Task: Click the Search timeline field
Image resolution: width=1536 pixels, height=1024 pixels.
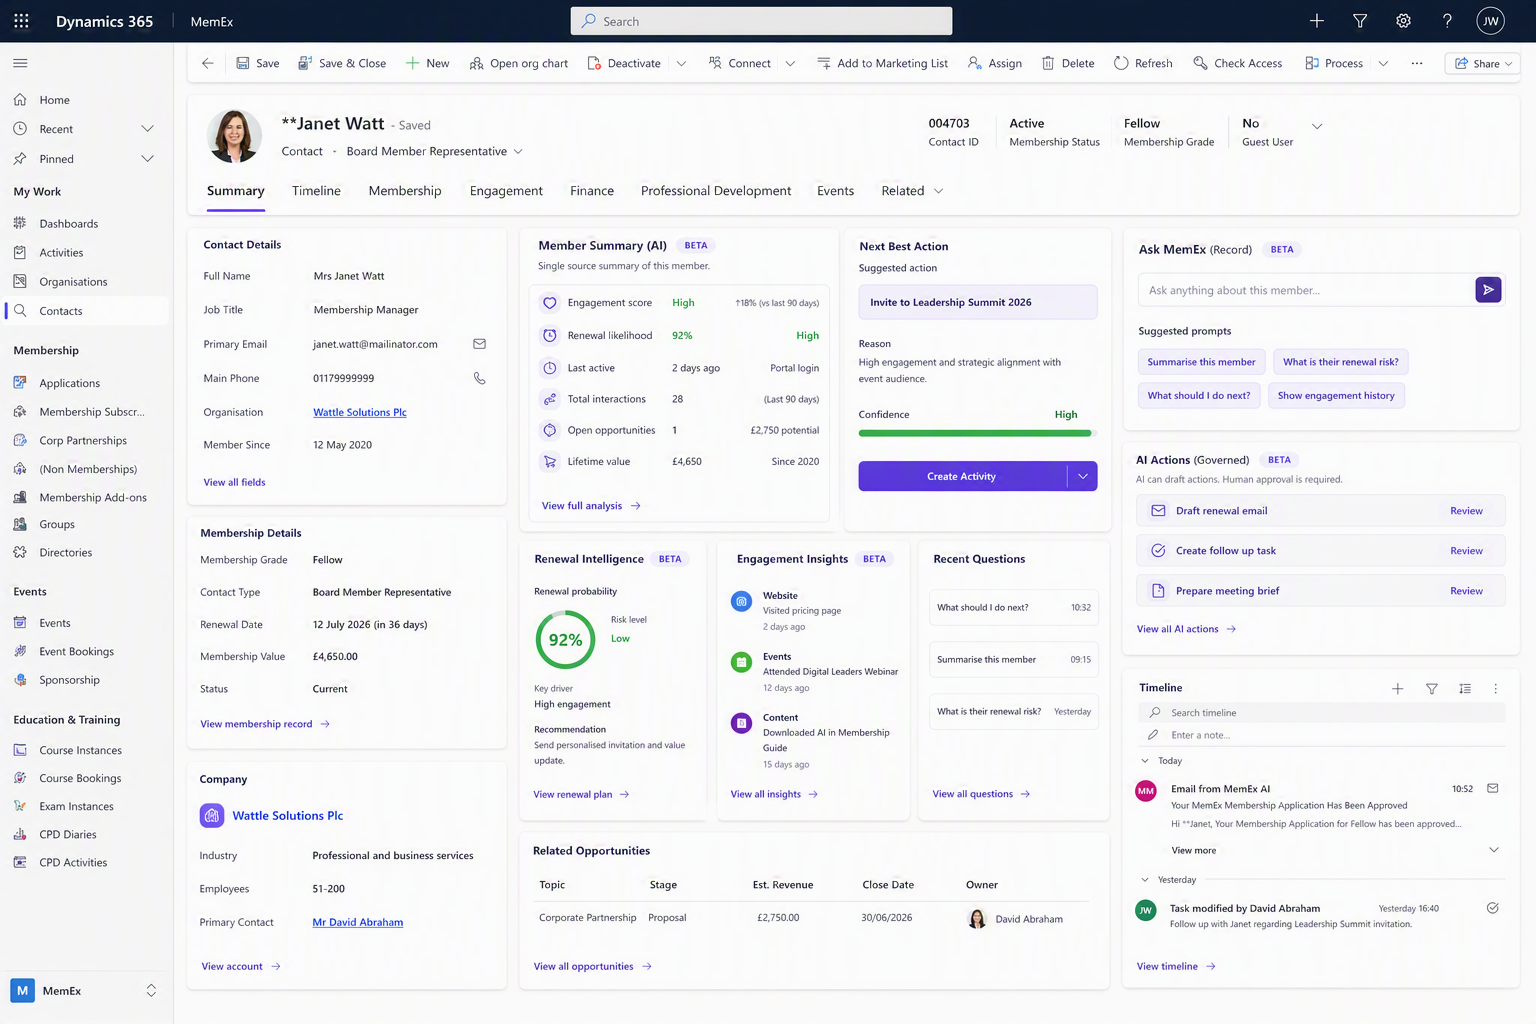Action: tap(1321, 712)
